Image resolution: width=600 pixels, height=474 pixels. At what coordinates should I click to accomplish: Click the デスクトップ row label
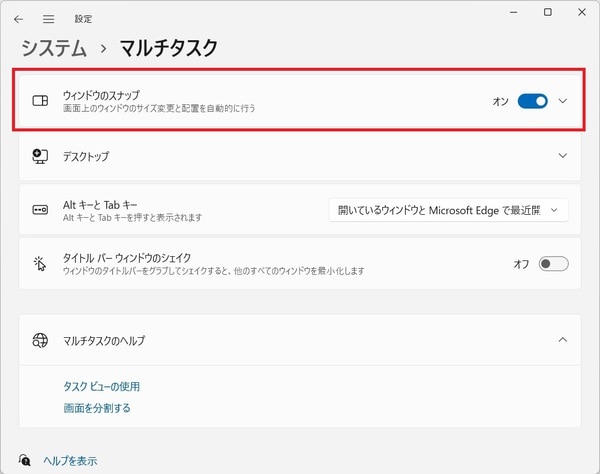[86, 156]
